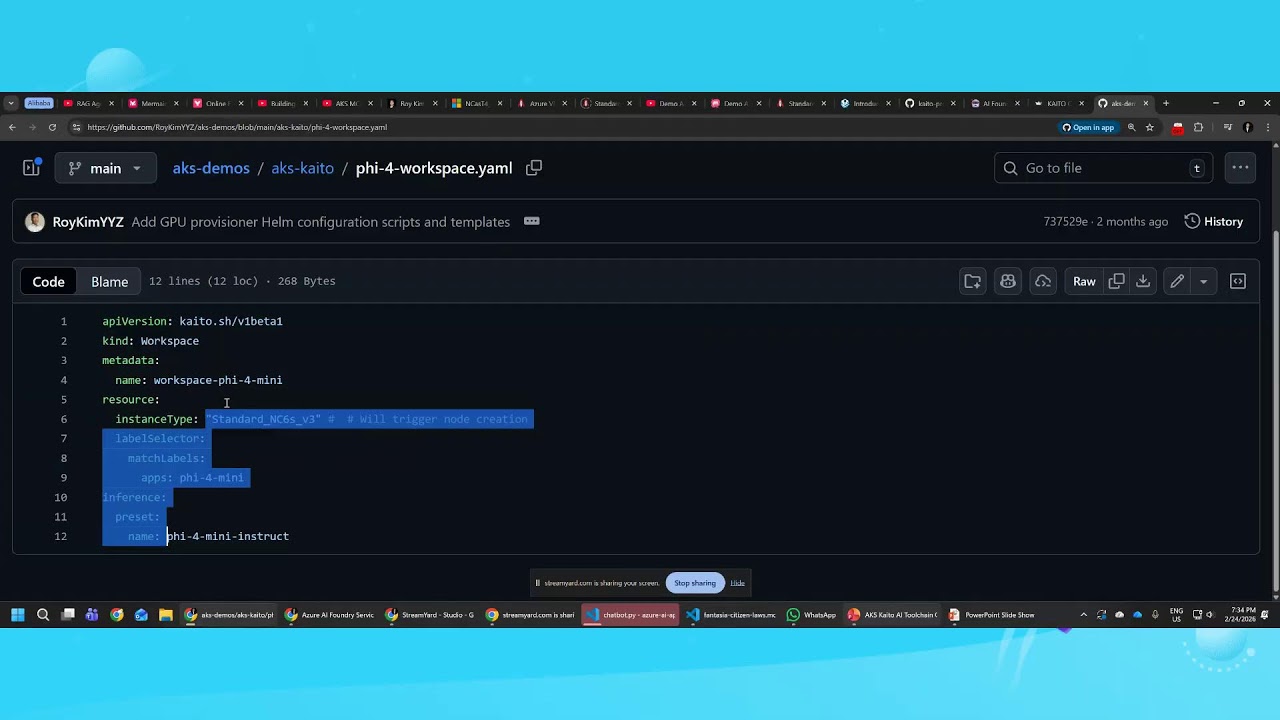Switch to the AI Foun browser tab

[995, 103]
